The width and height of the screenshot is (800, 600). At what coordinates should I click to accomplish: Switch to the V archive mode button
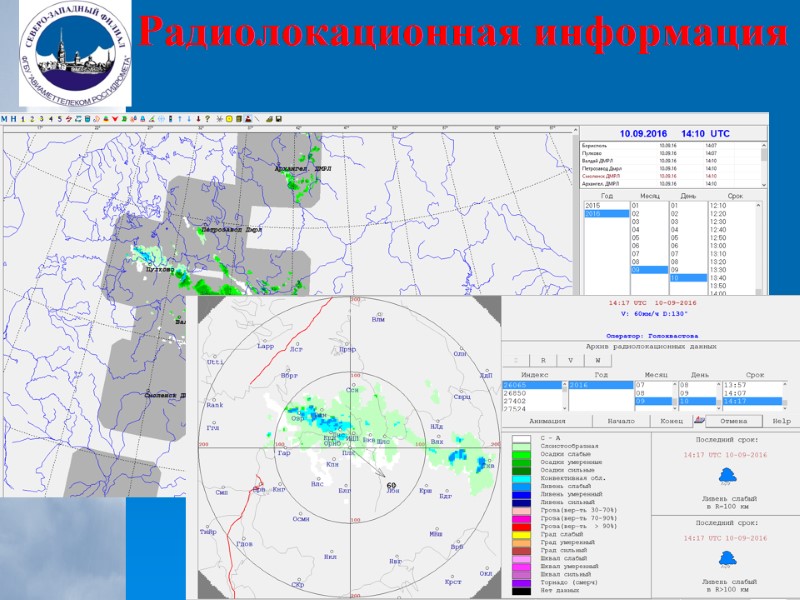tap(570, 360)
